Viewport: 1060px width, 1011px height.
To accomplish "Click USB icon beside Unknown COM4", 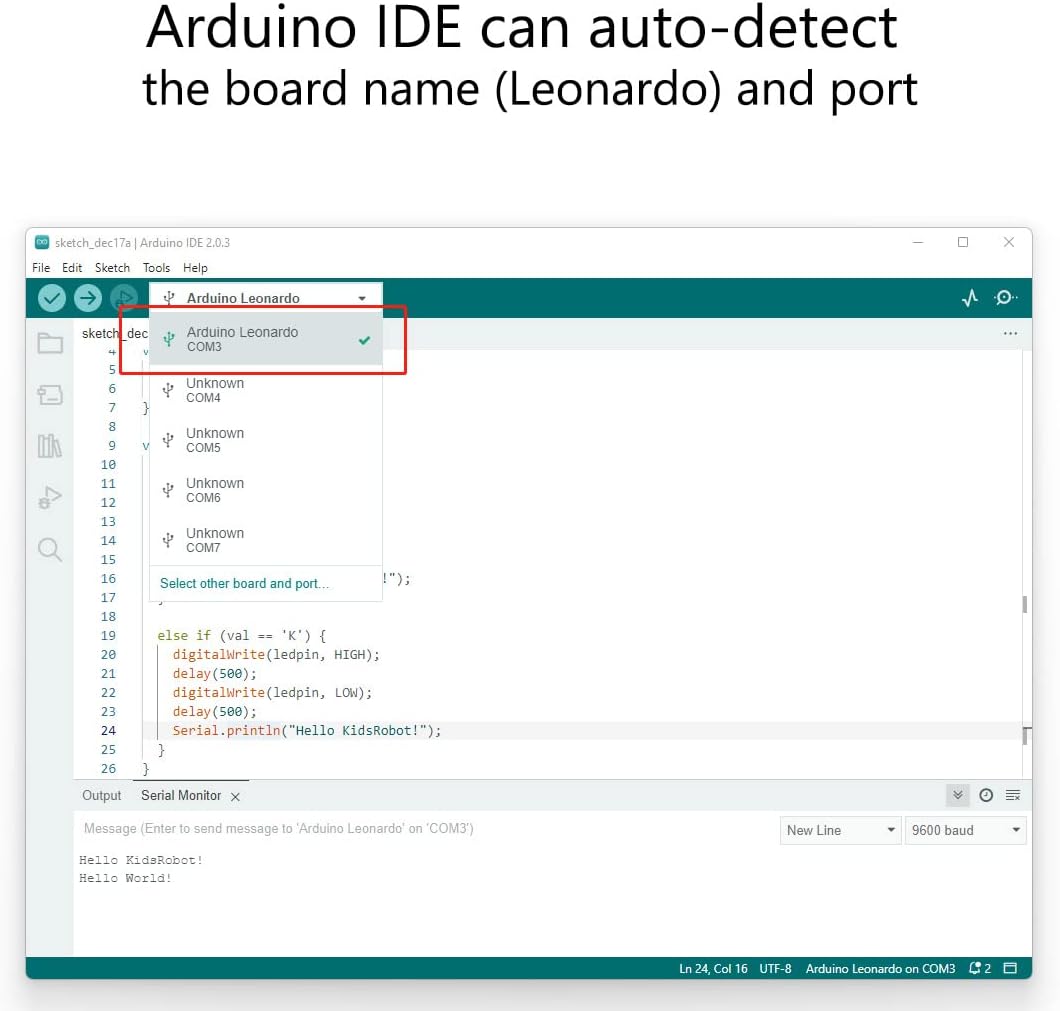I will tap(168, 390).
